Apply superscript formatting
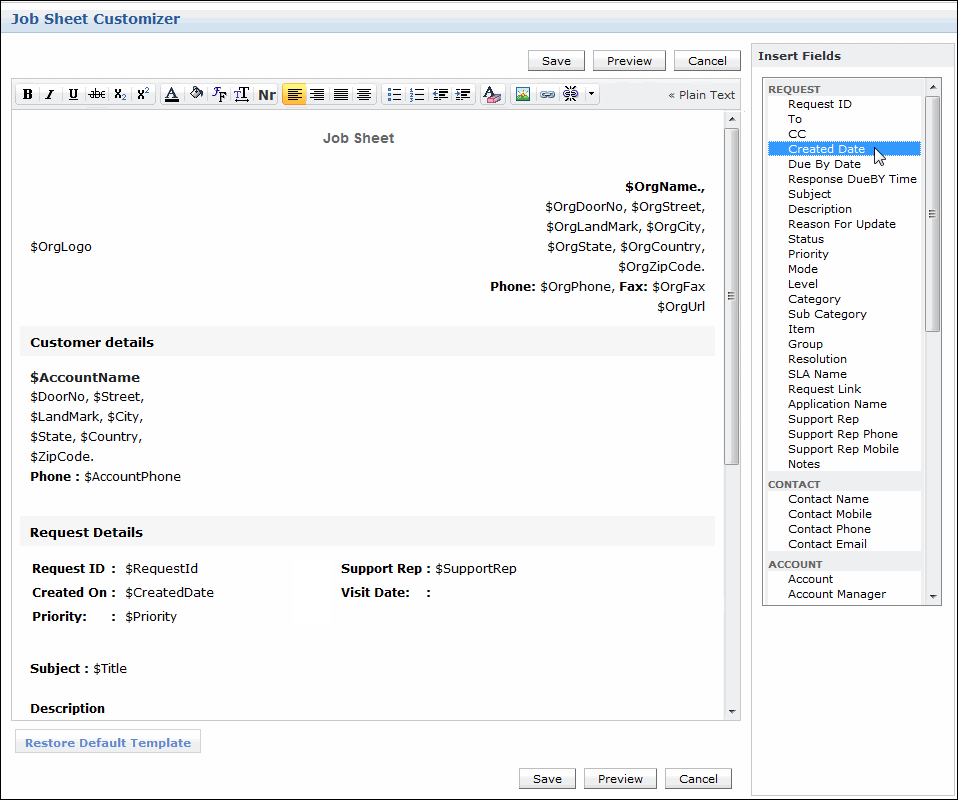The width and height of the screenshot is (958, 800). tap(143, 94)
